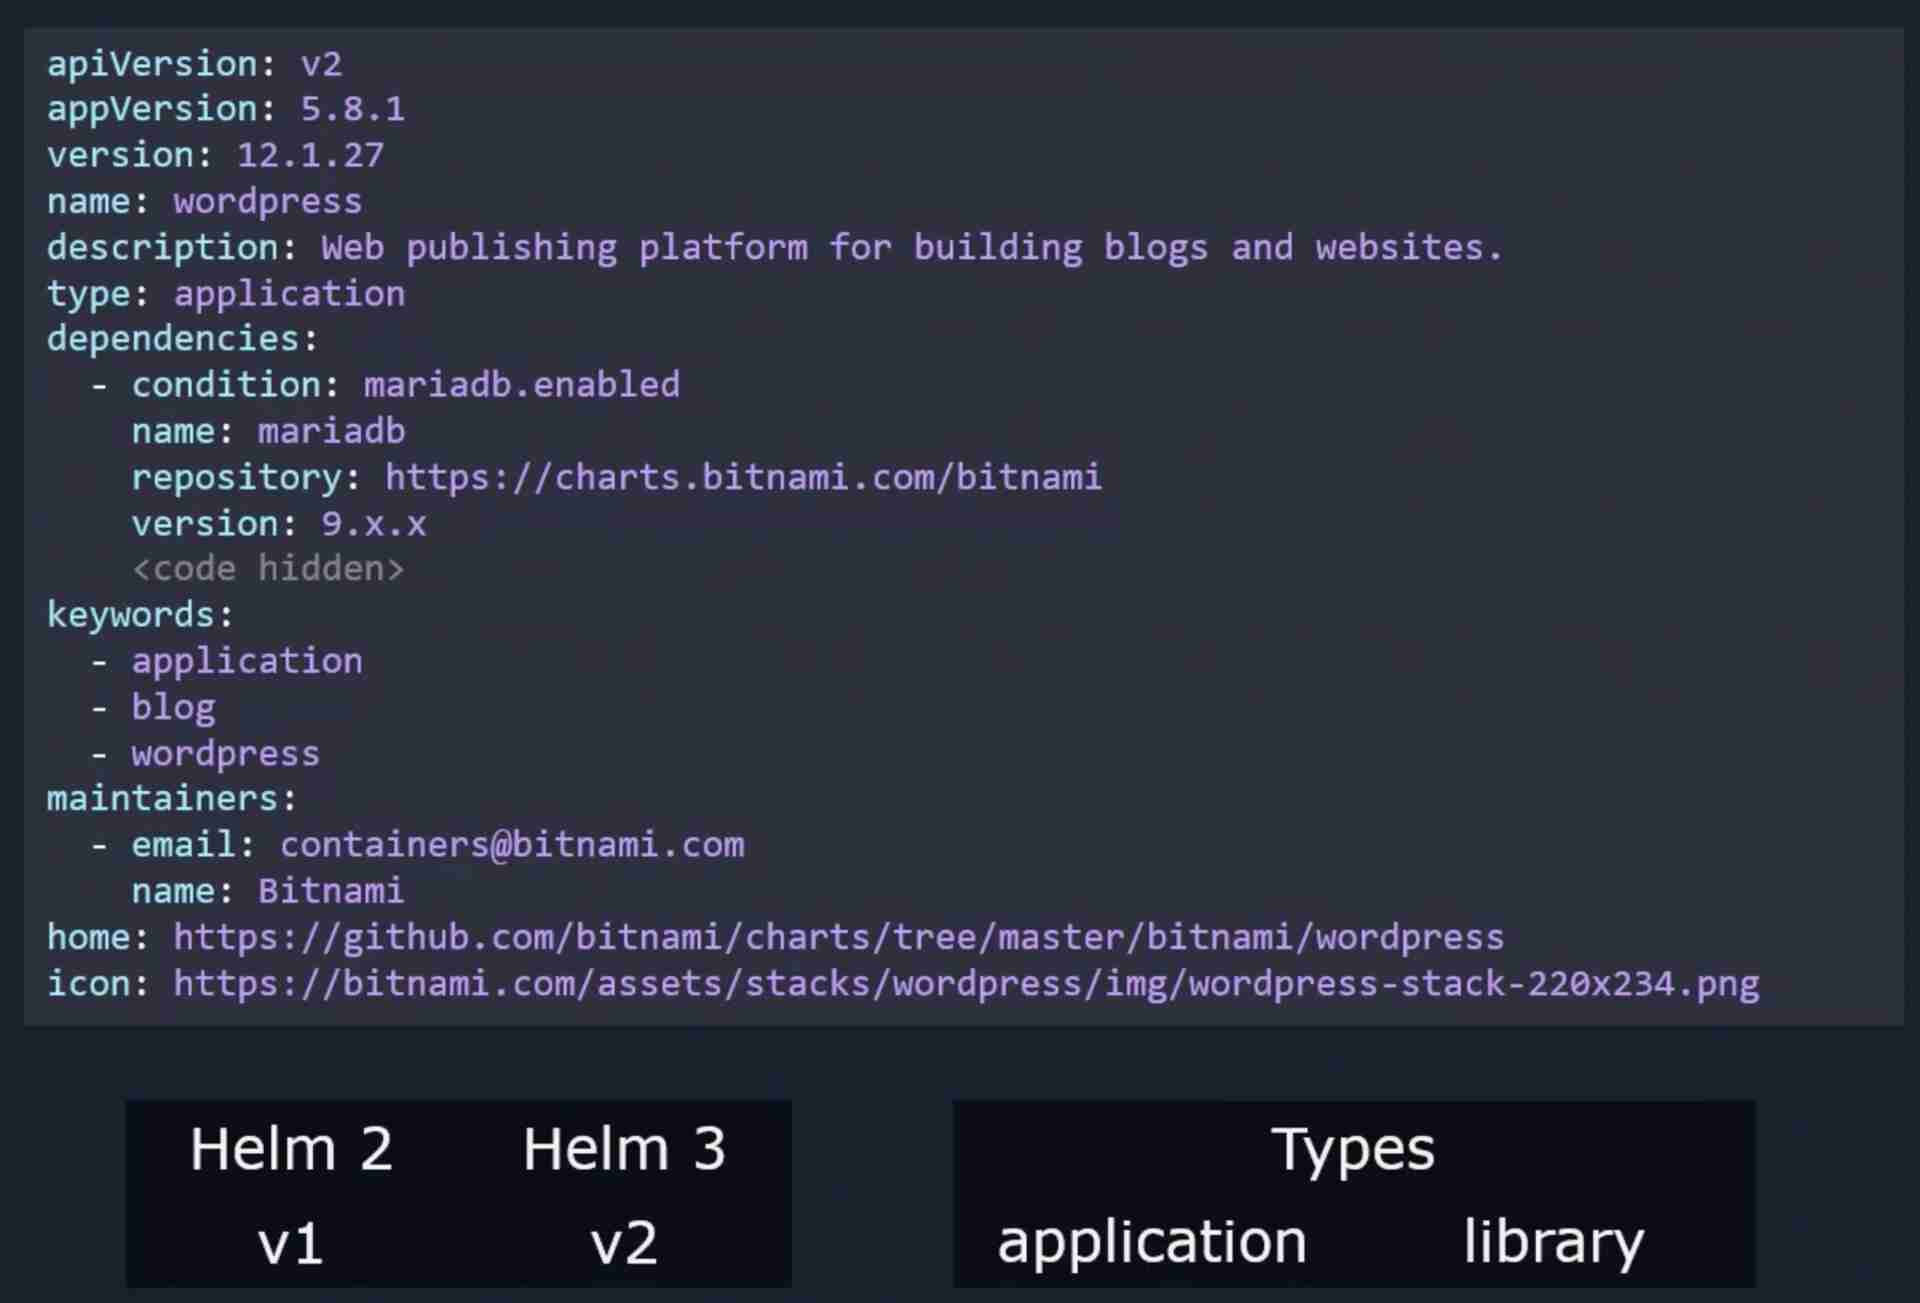The width and height of the screenshot is (1920, 1303).
Task: Select the keywords key
Action: click(140, 615)
